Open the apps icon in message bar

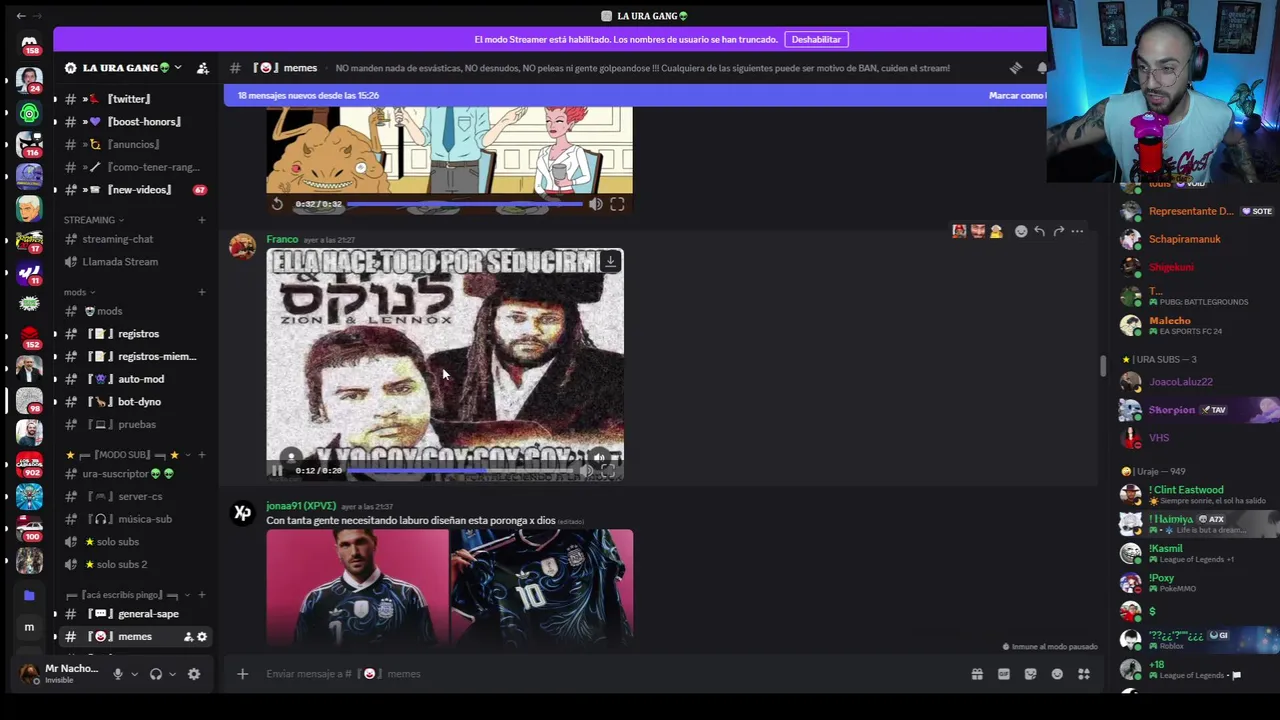click(1084, 674)
